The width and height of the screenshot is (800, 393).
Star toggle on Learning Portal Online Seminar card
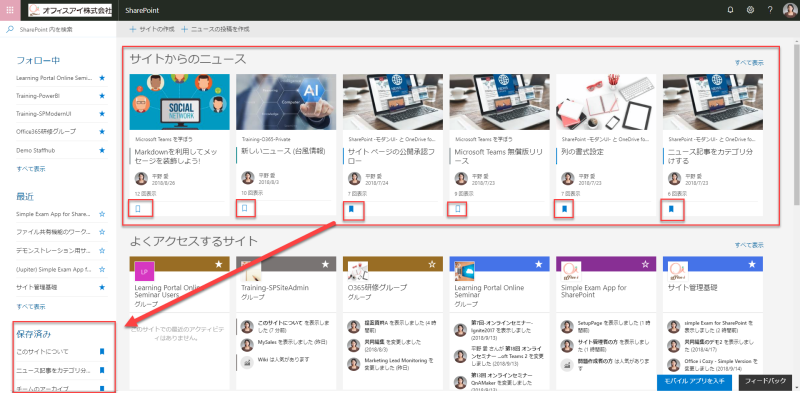539,264
